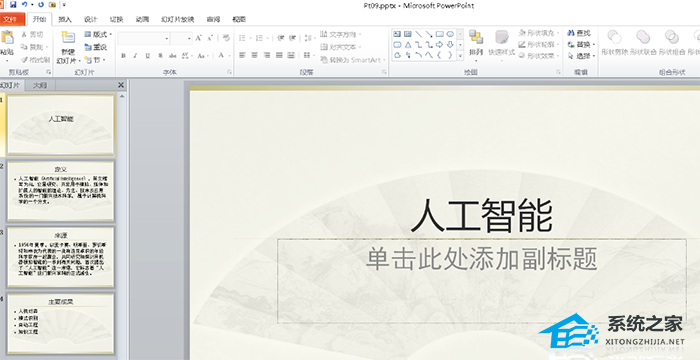Viewport: 700px width, 360px height.
Task: Open the font name combo box
Action: [144, 38]
